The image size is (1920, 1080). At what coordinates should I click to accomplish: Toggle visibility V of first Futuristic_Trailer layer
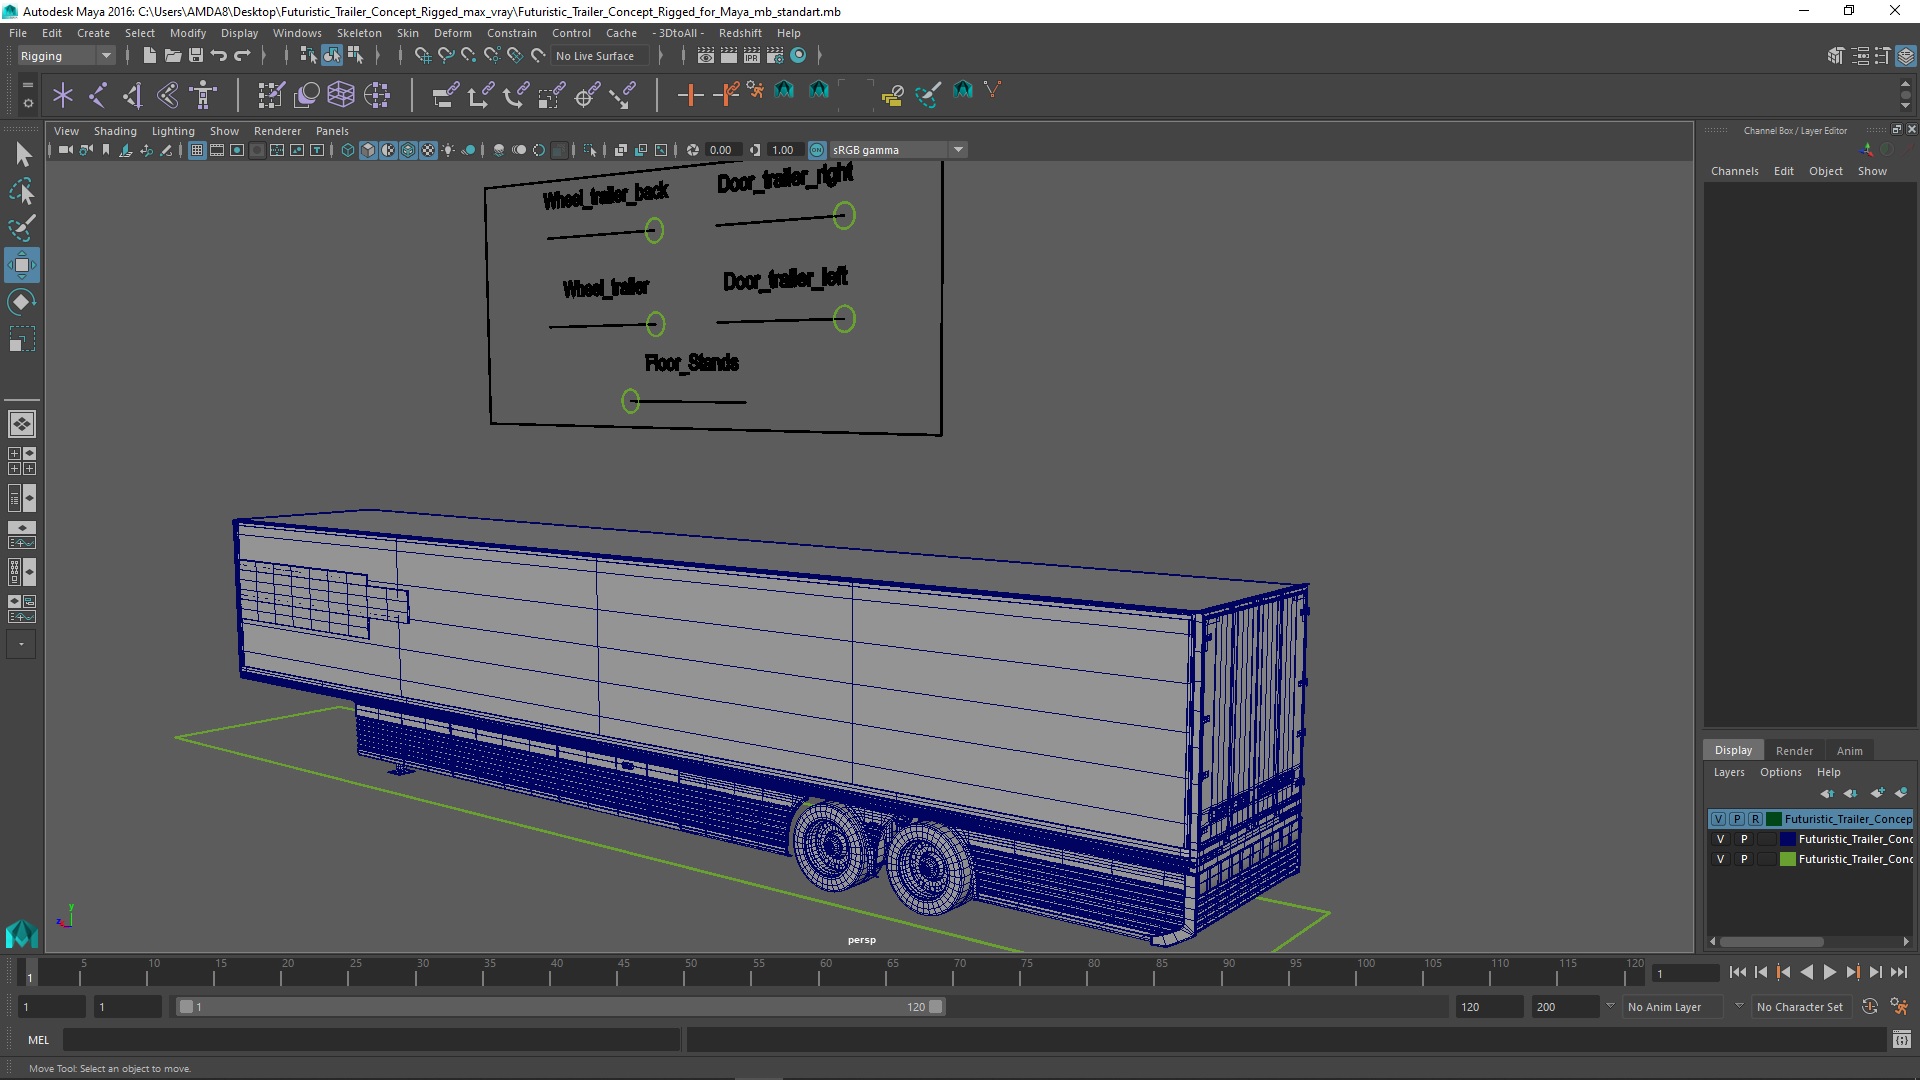tap(1718, 819)
